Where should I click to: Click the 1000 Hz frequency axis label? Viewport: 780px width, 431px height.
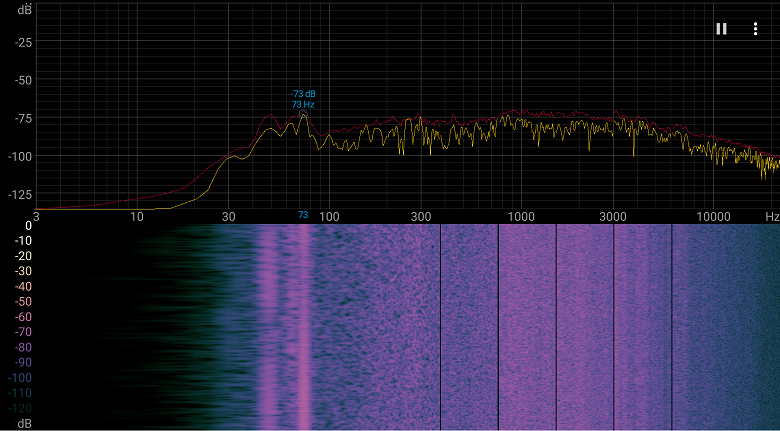tap(521, 216)
